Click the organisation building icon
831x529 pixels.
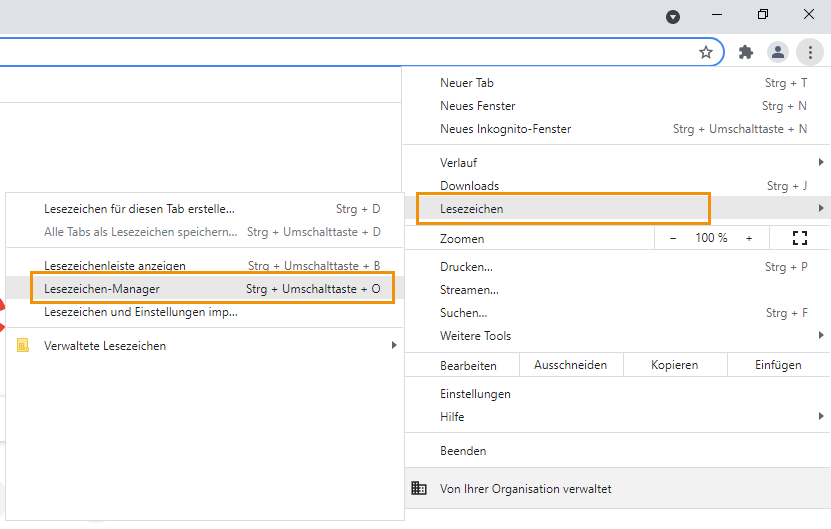point(419,488)
